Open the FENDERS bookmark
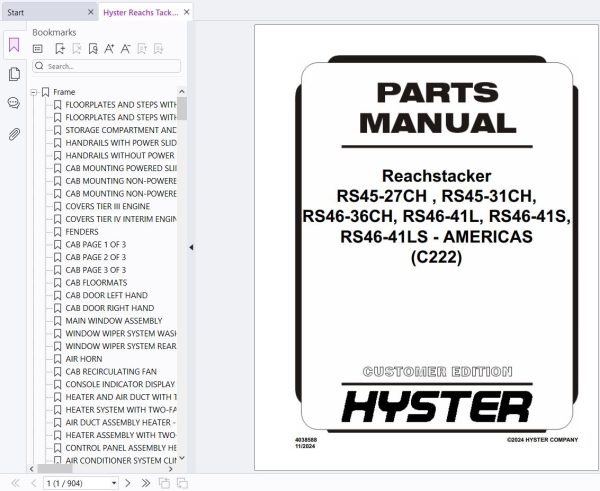The height and width of the screenshot is (491, 600). coord(82,232)
